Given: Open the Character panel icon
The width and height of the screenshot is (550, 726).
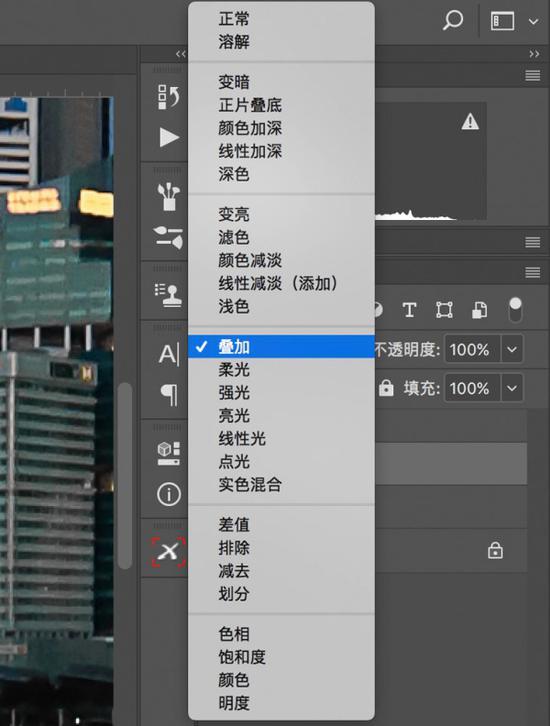Looking at the screenshot, I should (x=169, y=355).
